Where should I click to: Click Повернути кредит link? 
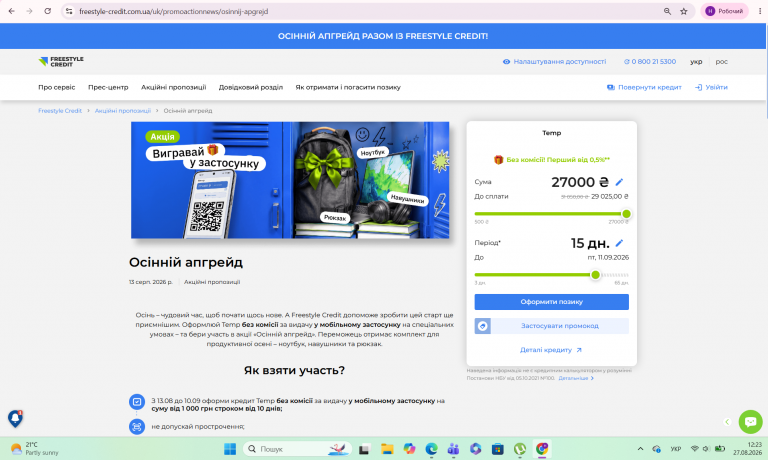click(x=644, y=87)
